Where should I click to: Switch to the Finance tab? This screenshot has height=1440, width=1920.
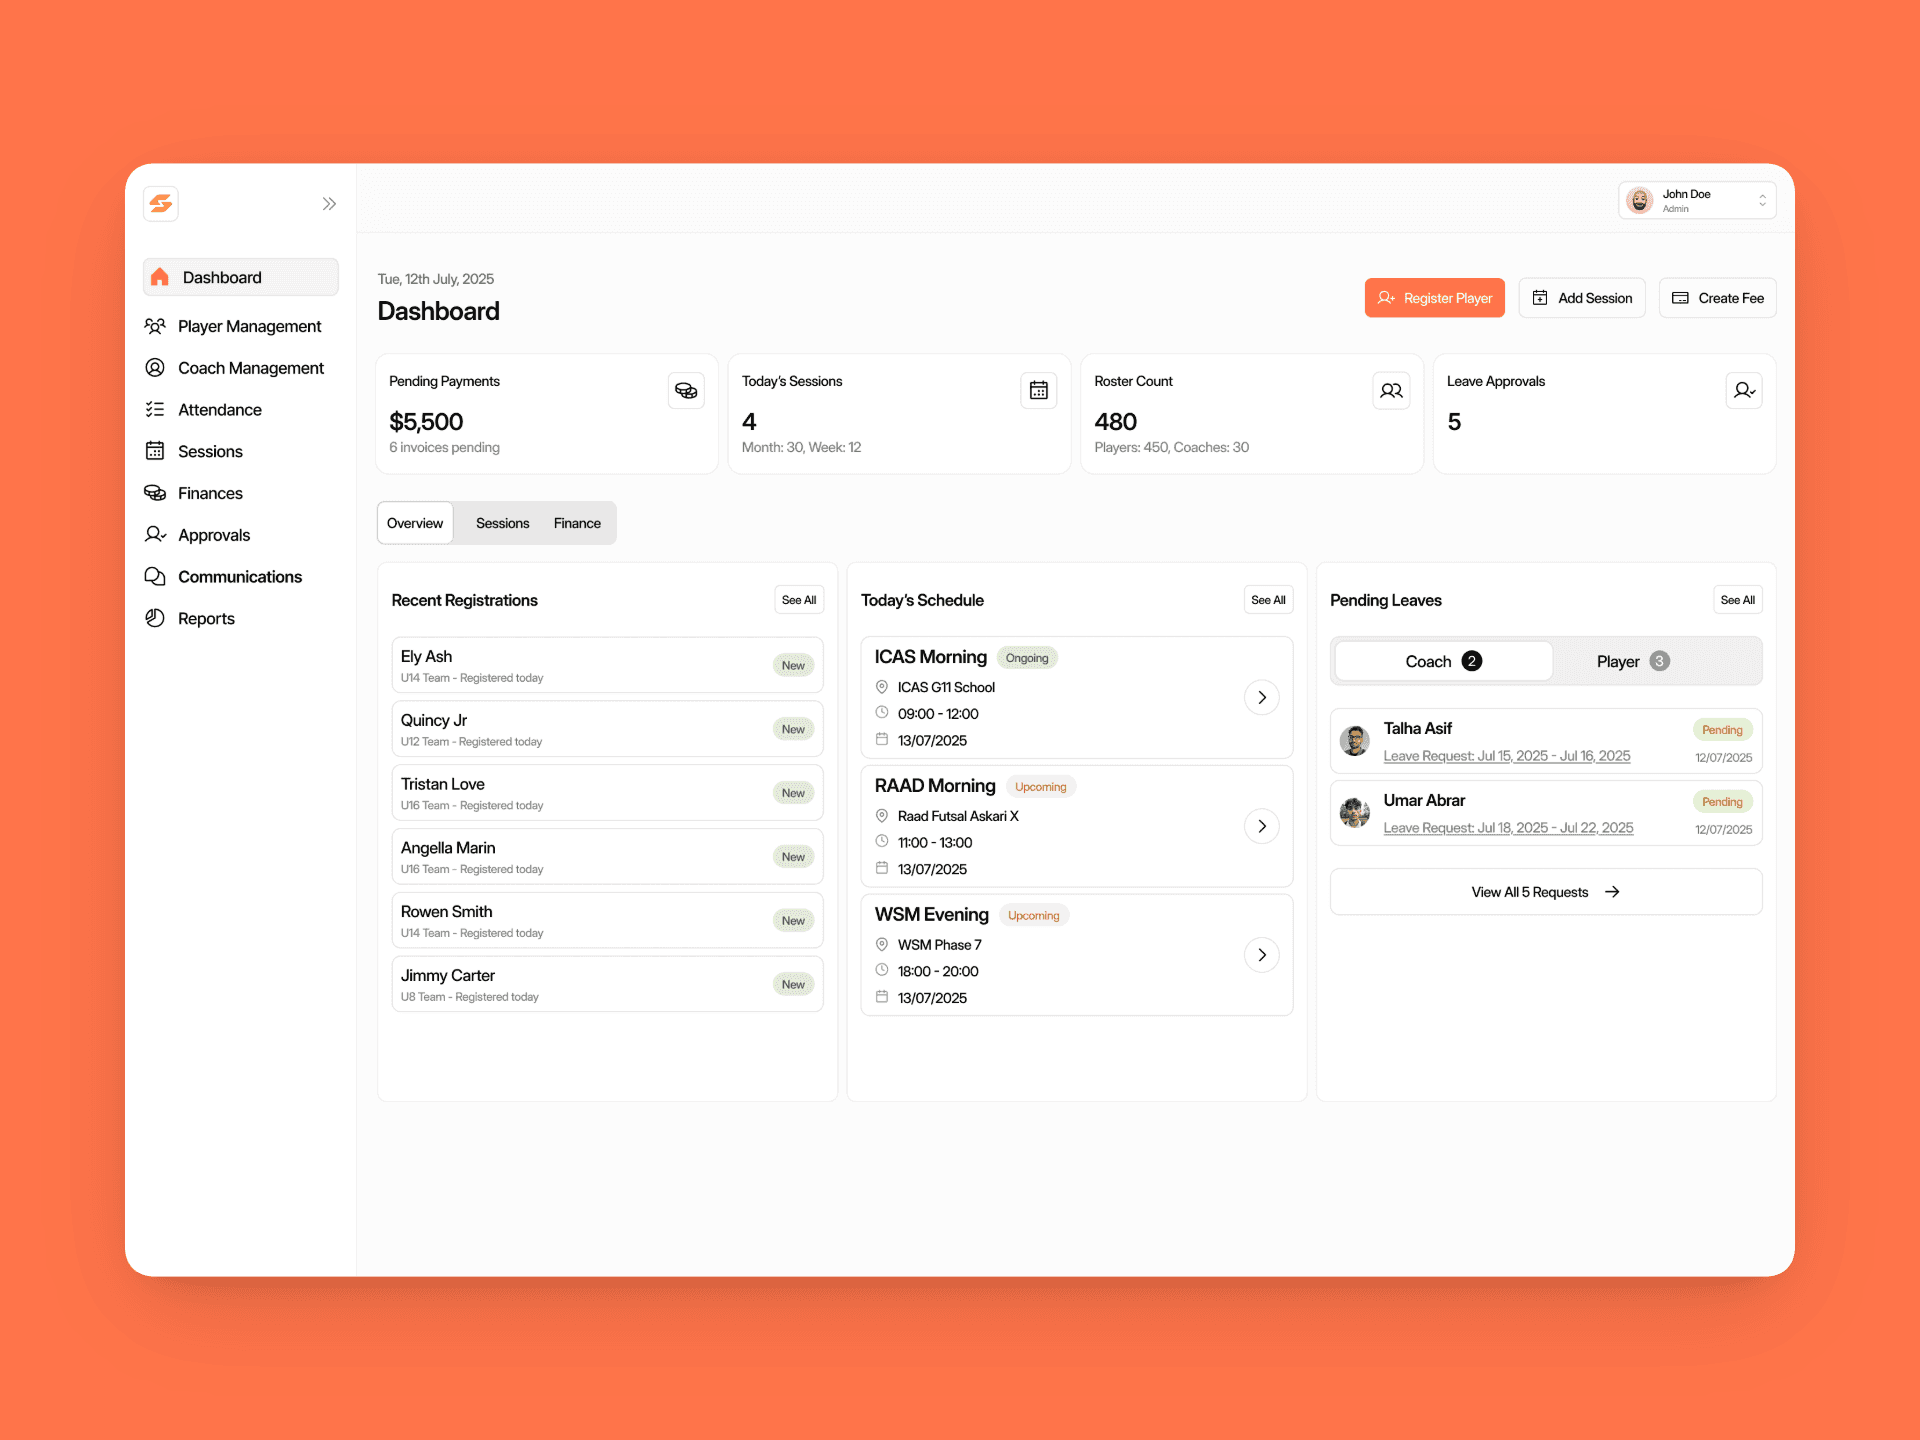pos(577,524)
